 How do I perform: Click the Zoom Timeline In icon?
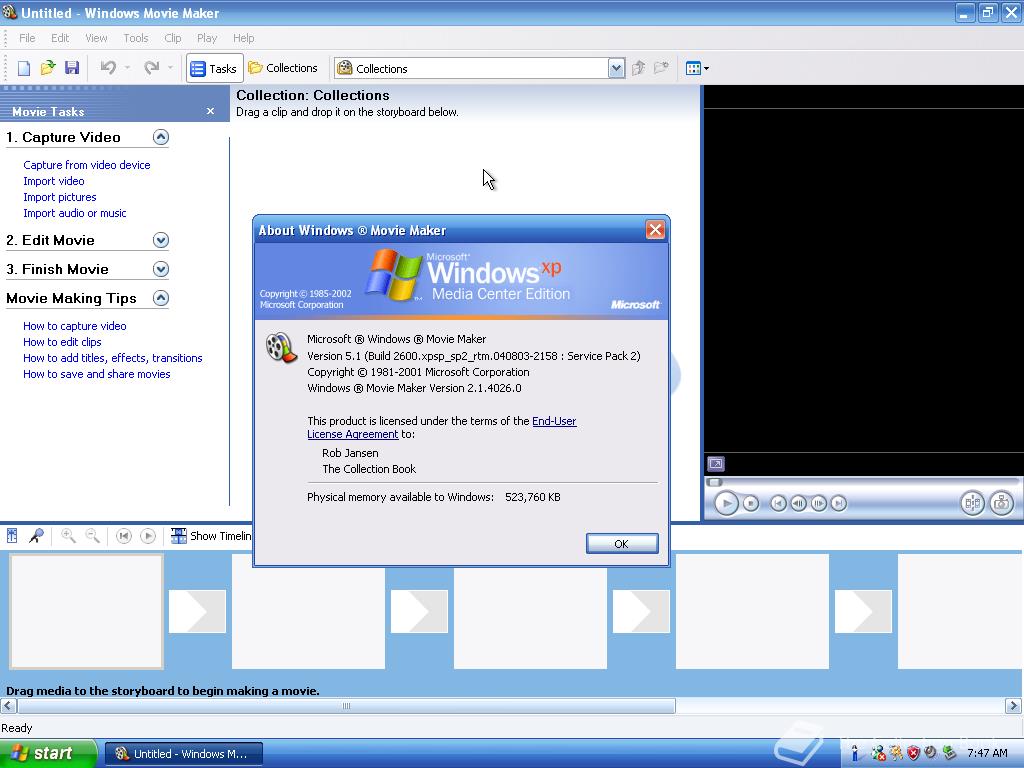(68, 536)
